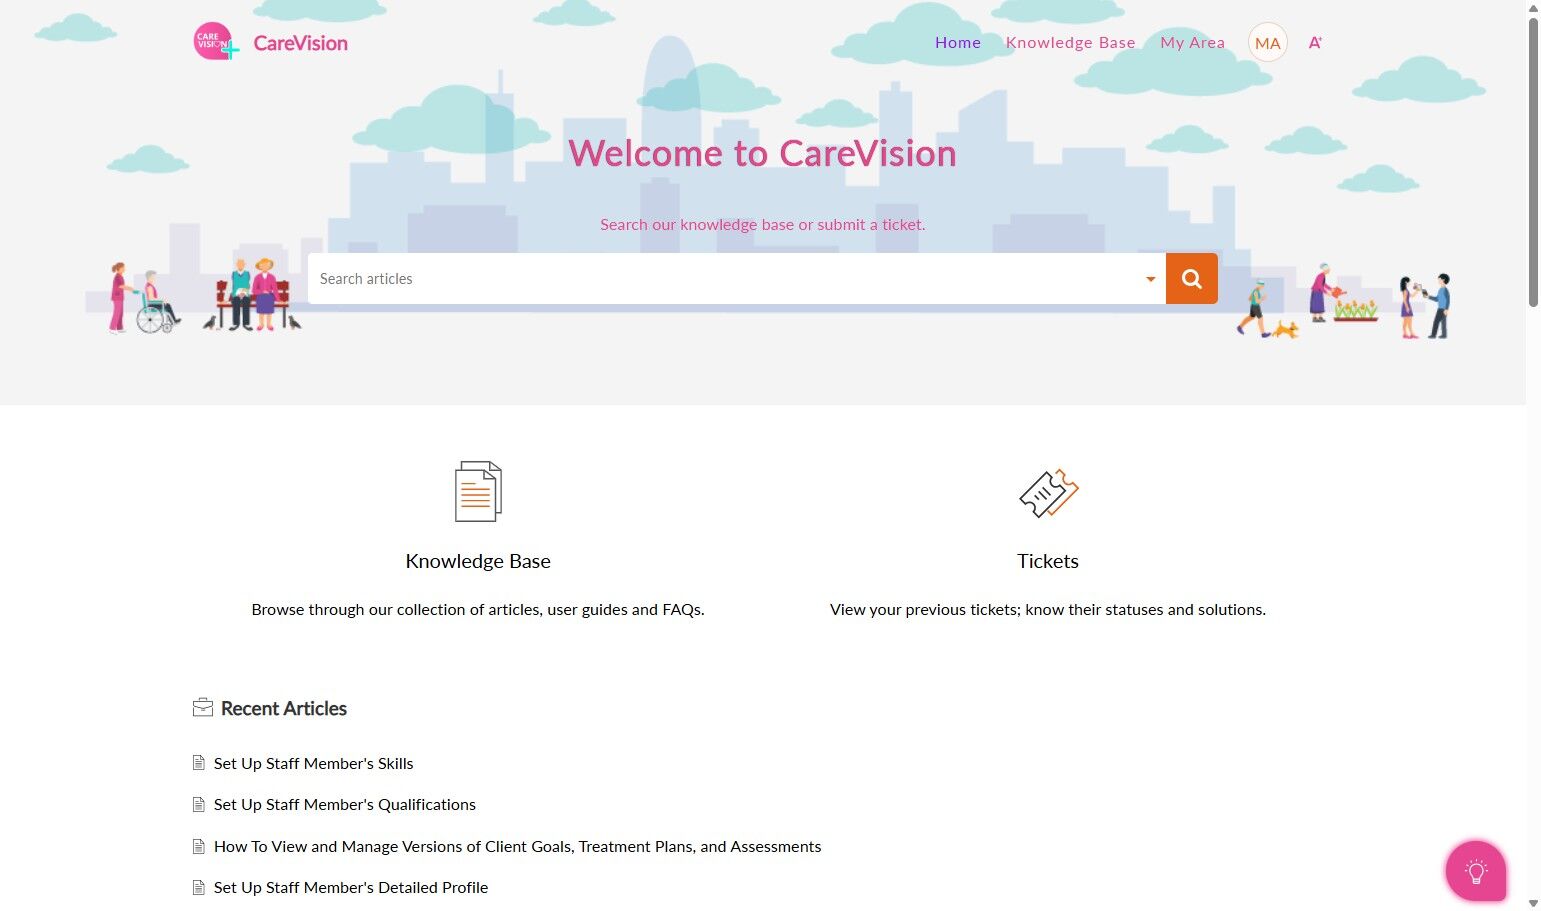This screenshot has width=1541, height=911.
Task: Click the orange search magnifier button
Action: click(x=1191, y=278)
